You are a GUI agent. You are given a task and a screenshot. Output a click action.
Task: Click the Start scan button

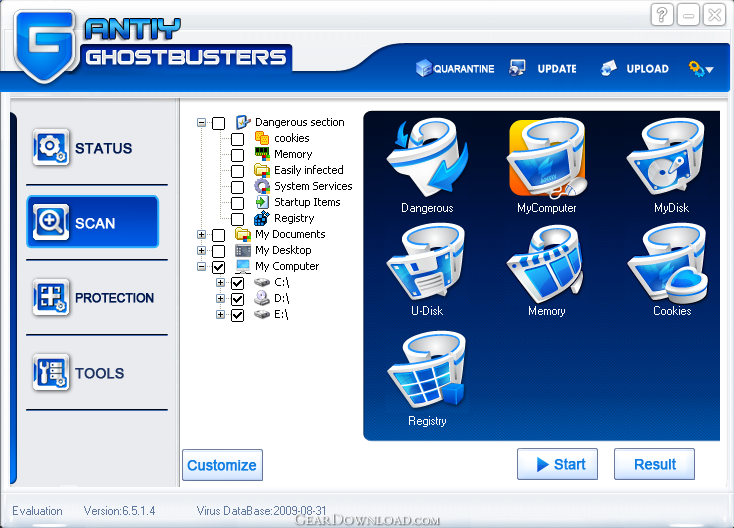(x=557, y=464)
